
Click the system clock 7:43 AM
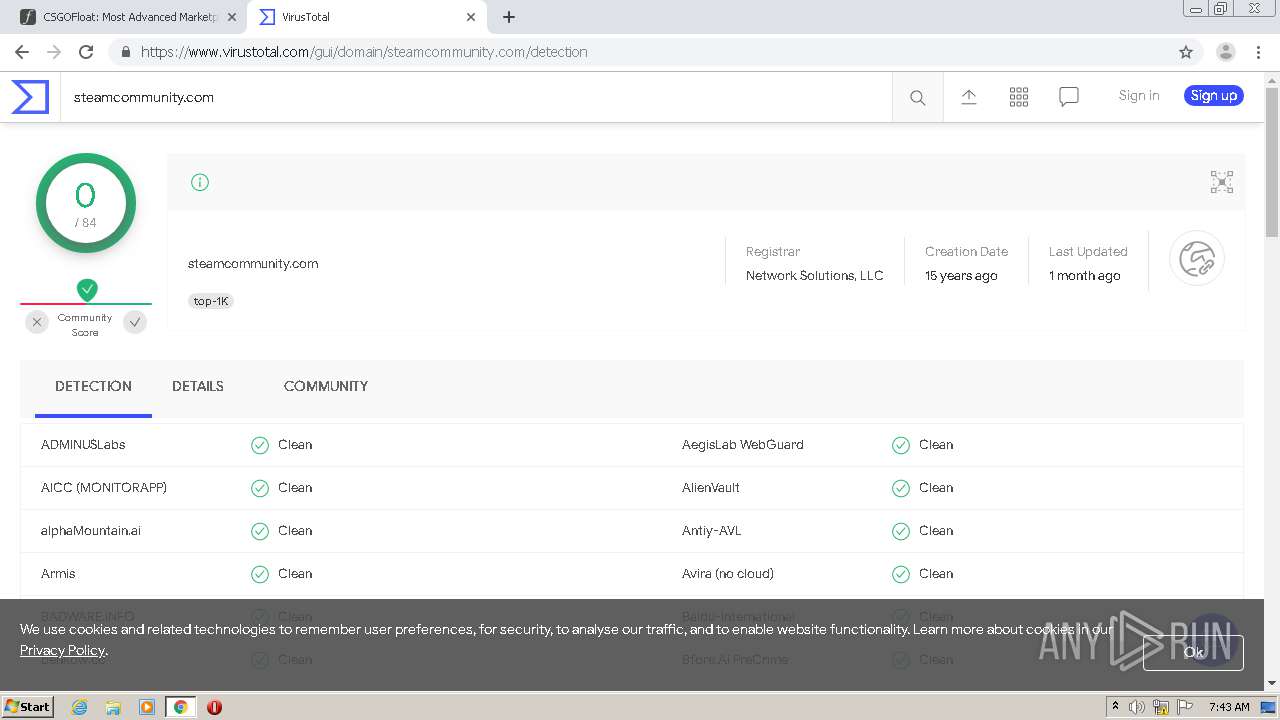pyautogui.click(x=1229, y=707)
